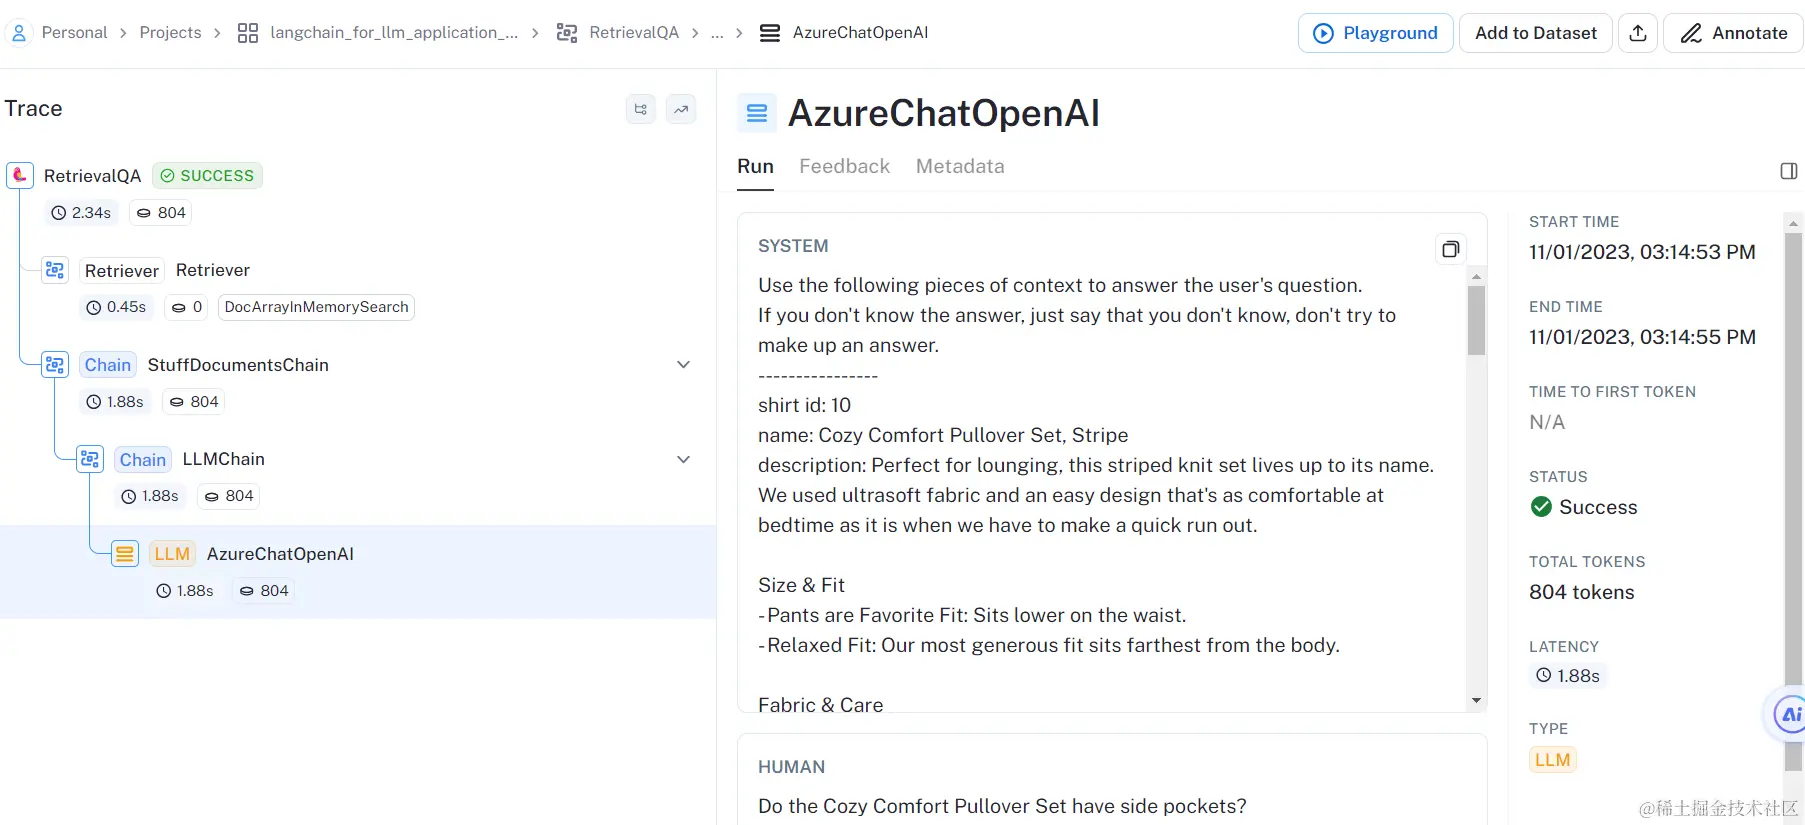Open the Projects breadcrumb link
Screen dimensions: 1805x825
tap(170, 33)
